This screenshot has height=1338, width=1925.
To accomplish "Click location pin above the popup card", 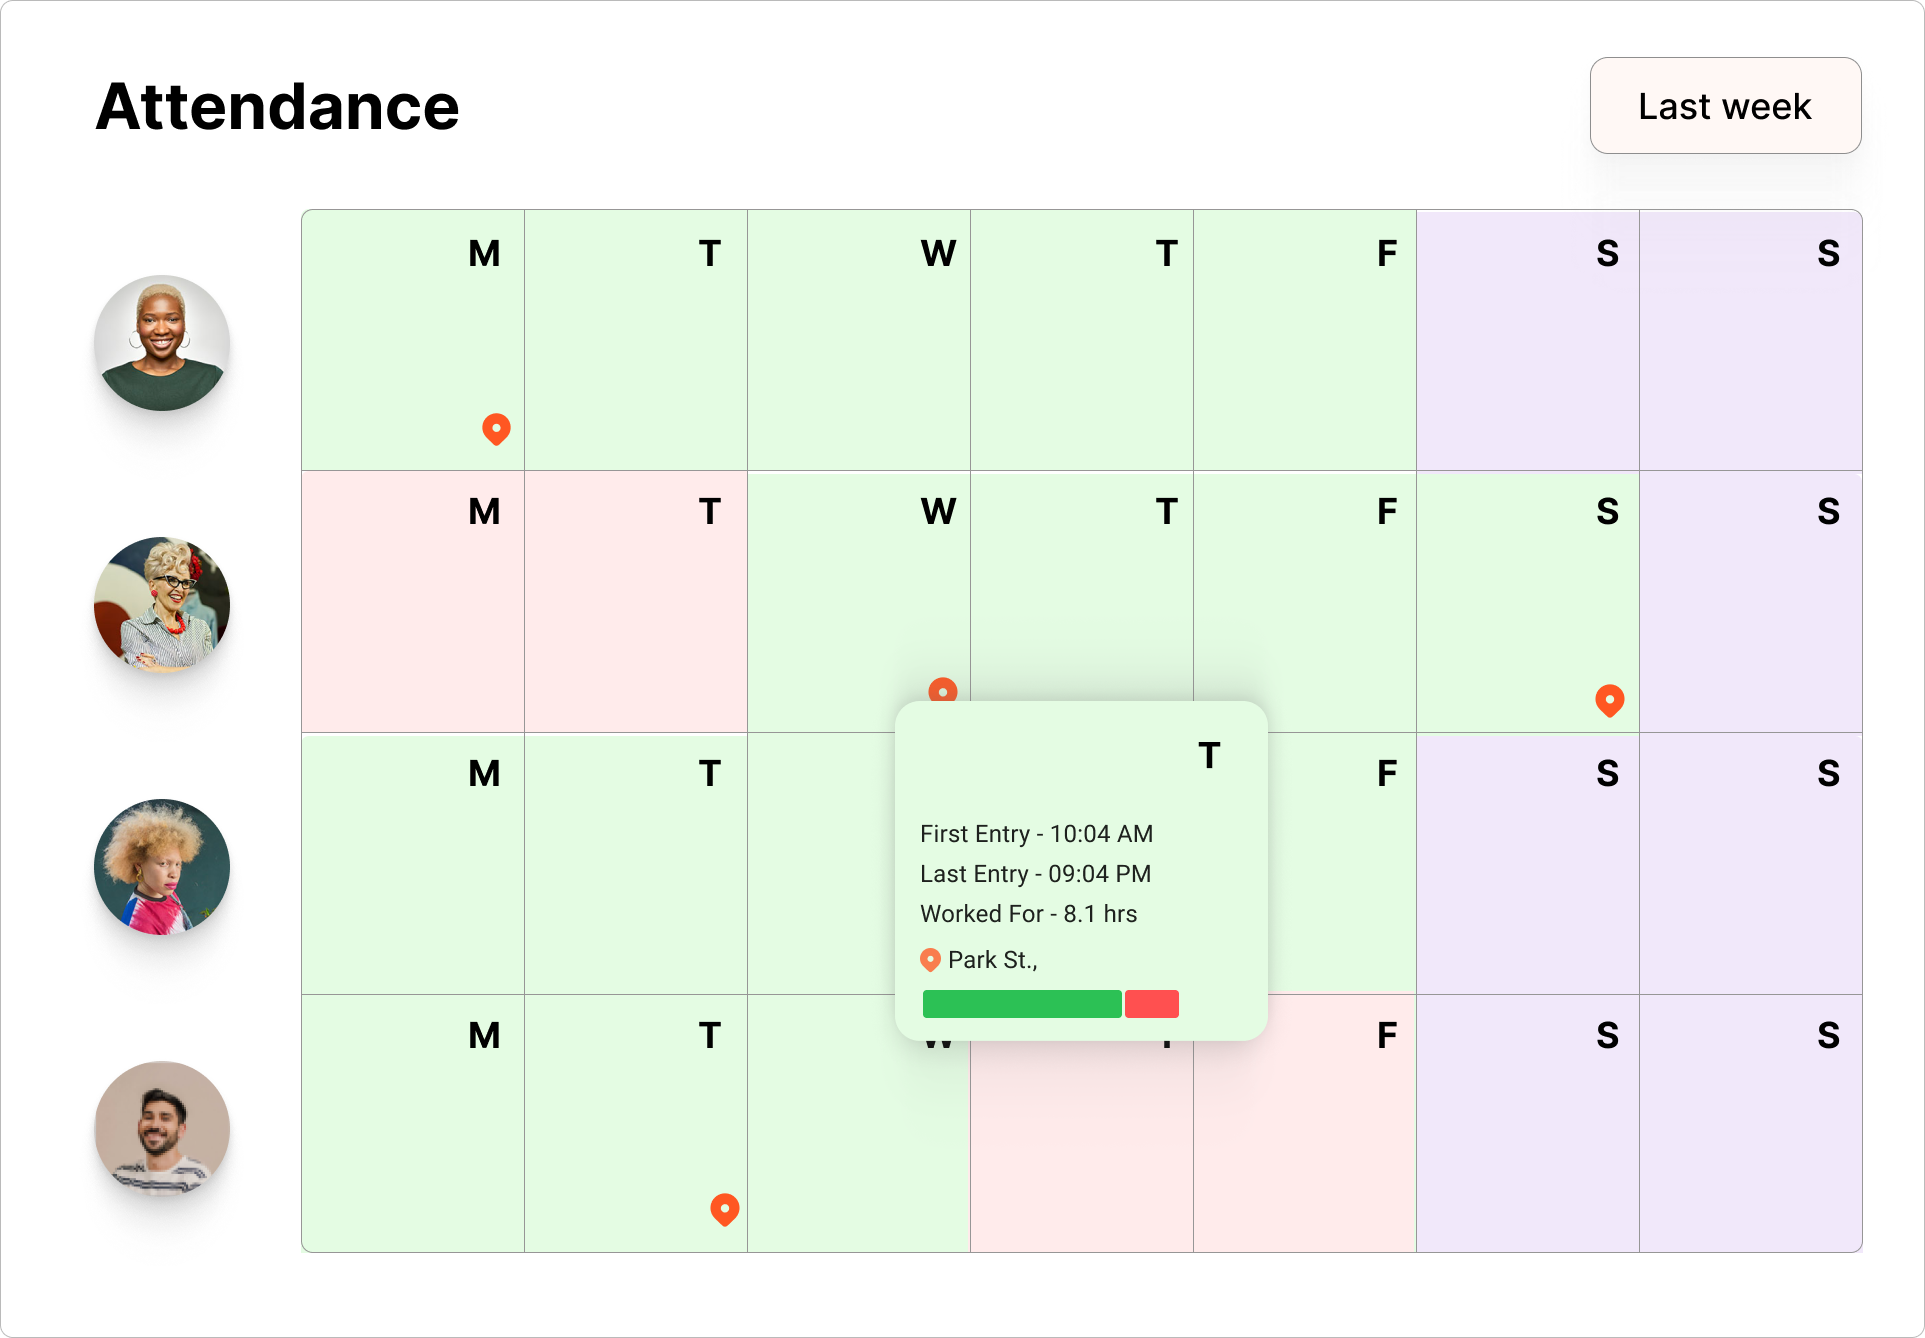I will pyautogui.click(x=942, y=690).
